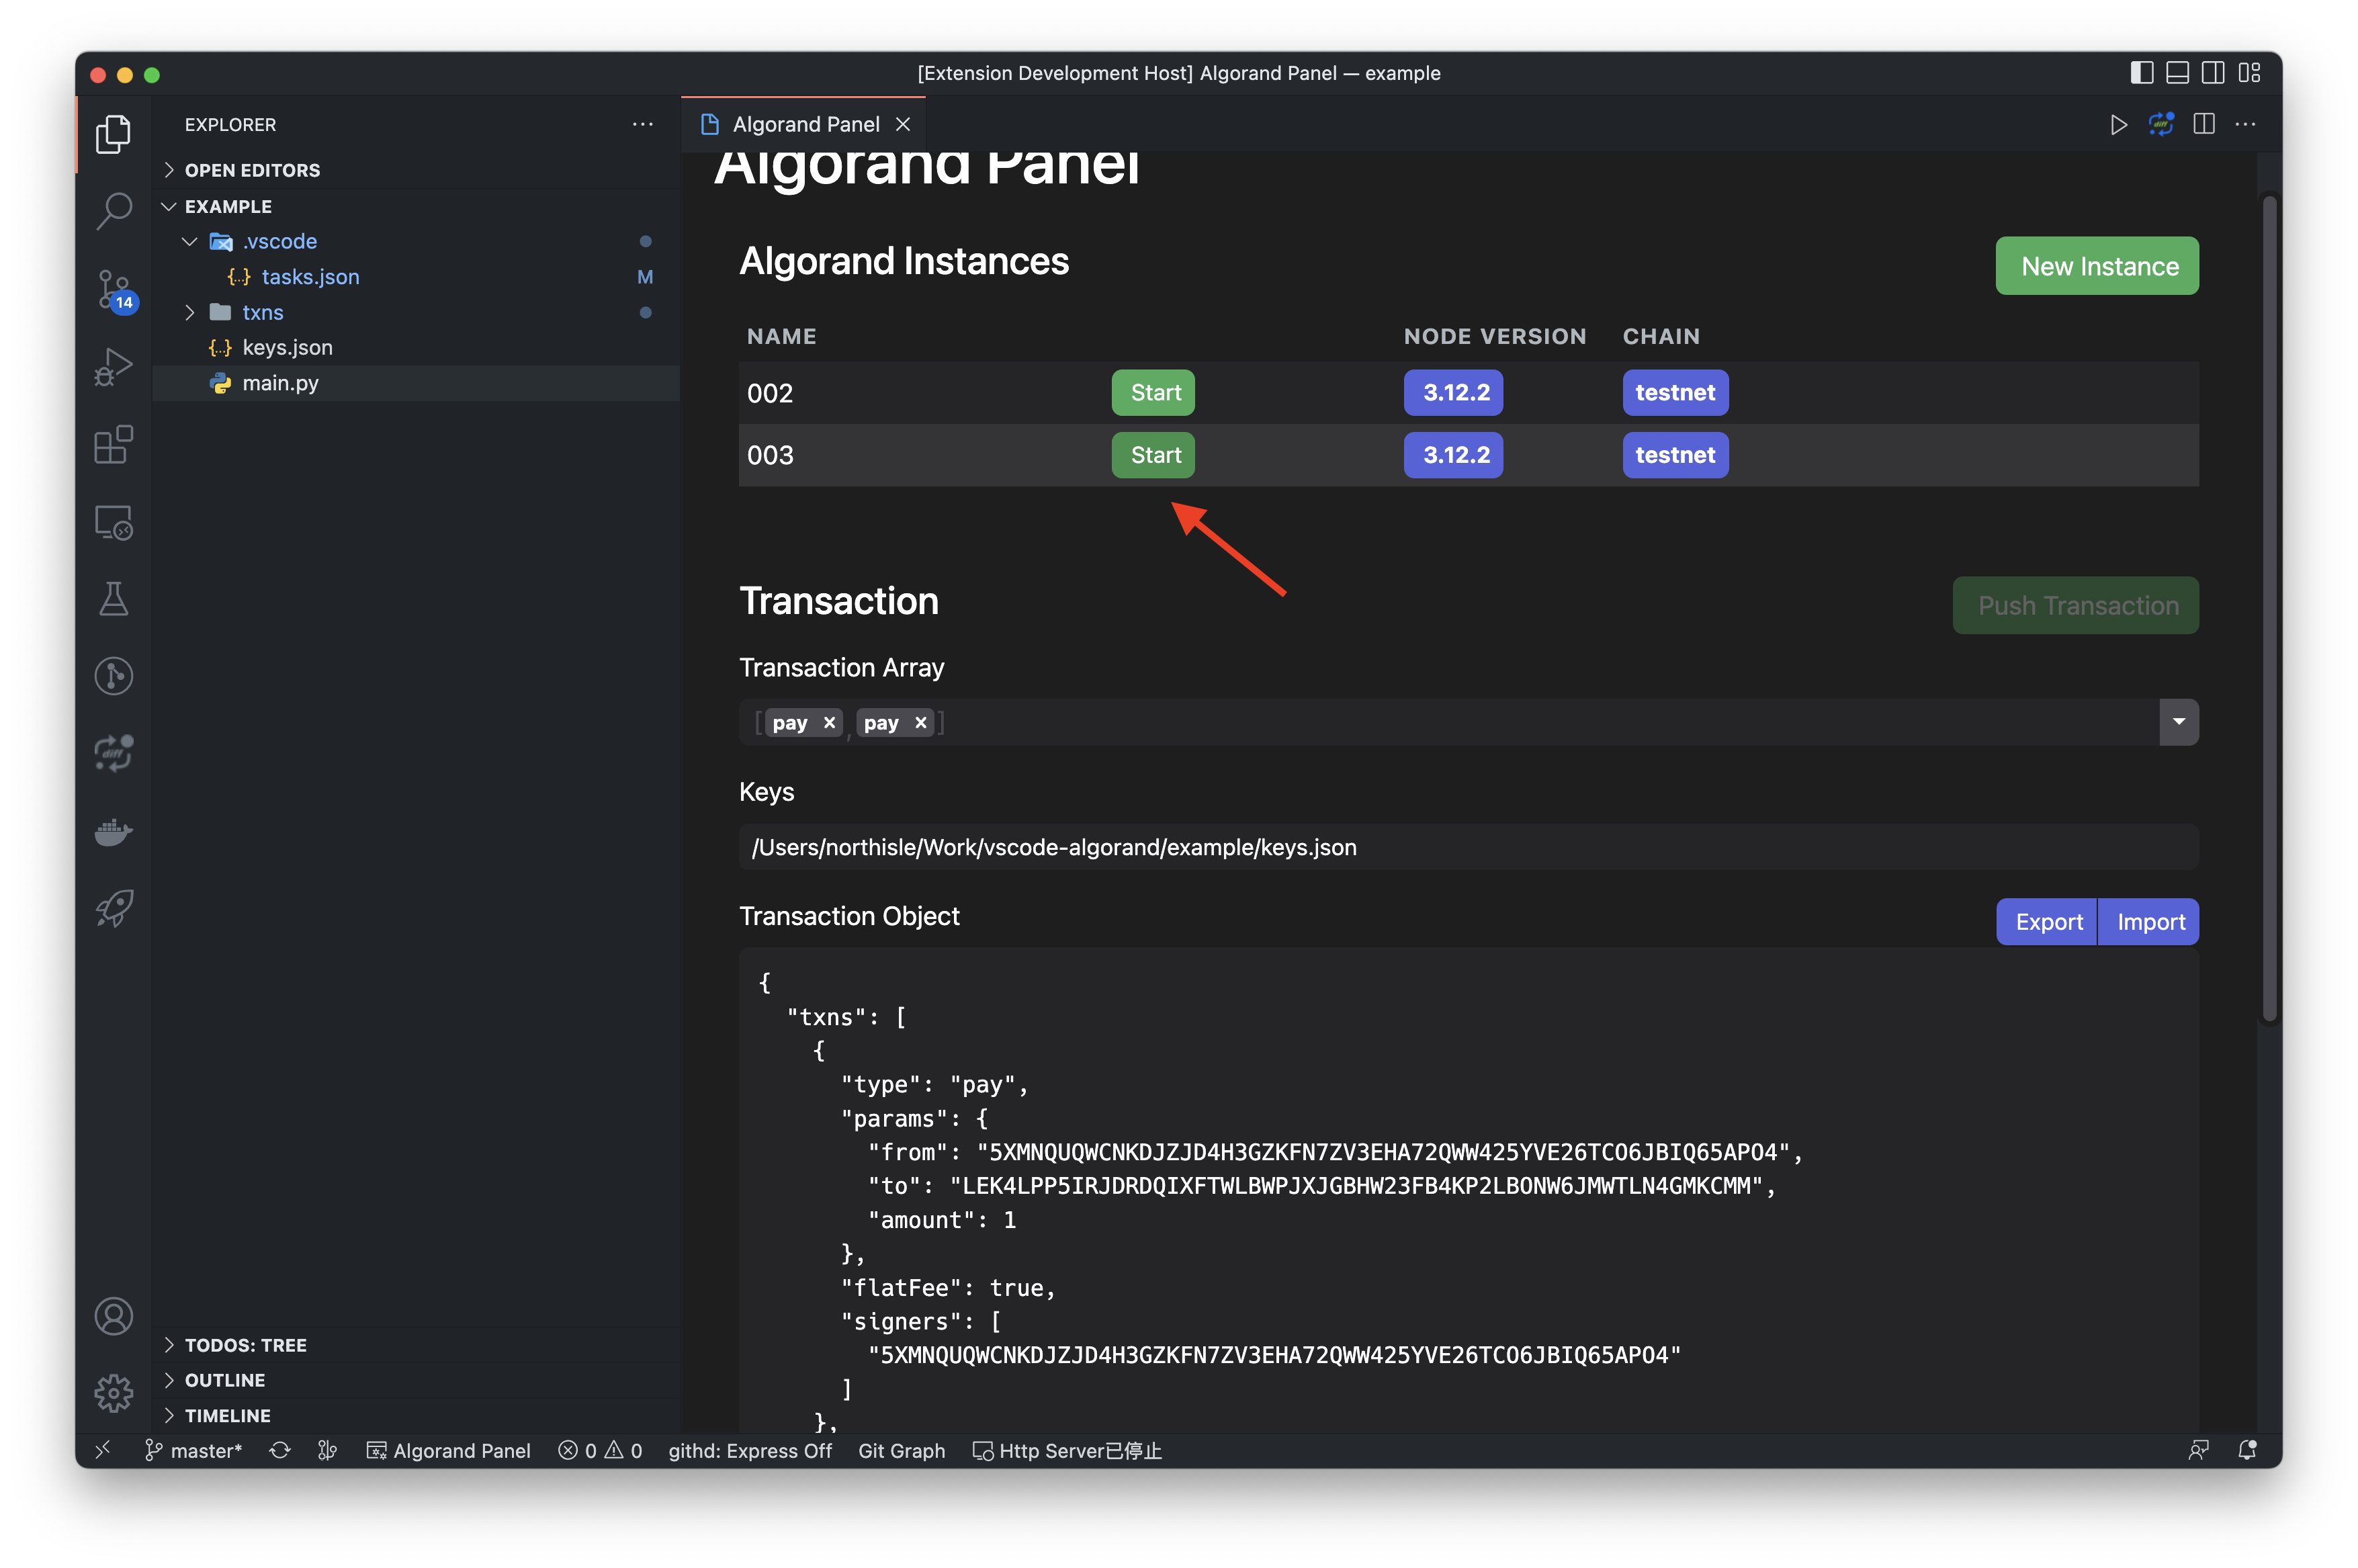2358x1568 pixels.
Task: Open the Testing flask icon
Action: click(x=114, y=598)
